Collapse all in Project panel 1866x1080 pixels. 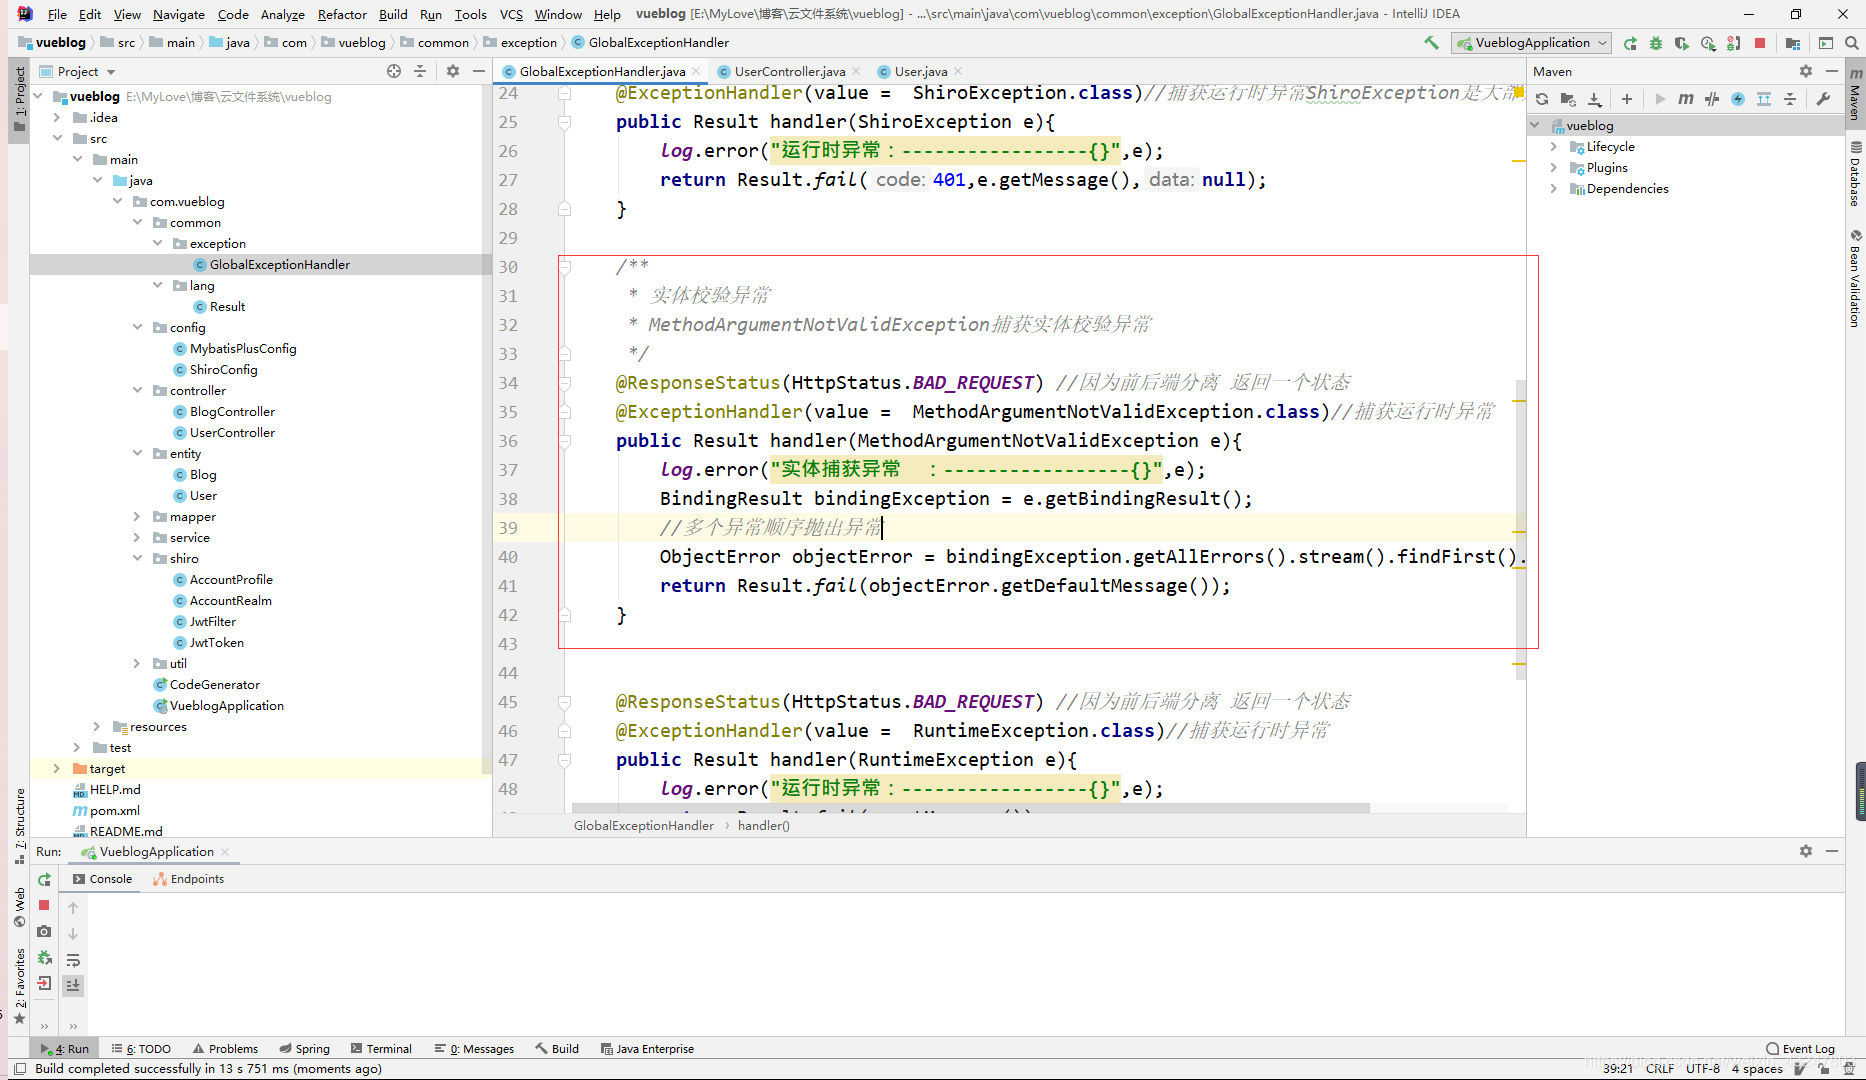[x=420, y=71]
